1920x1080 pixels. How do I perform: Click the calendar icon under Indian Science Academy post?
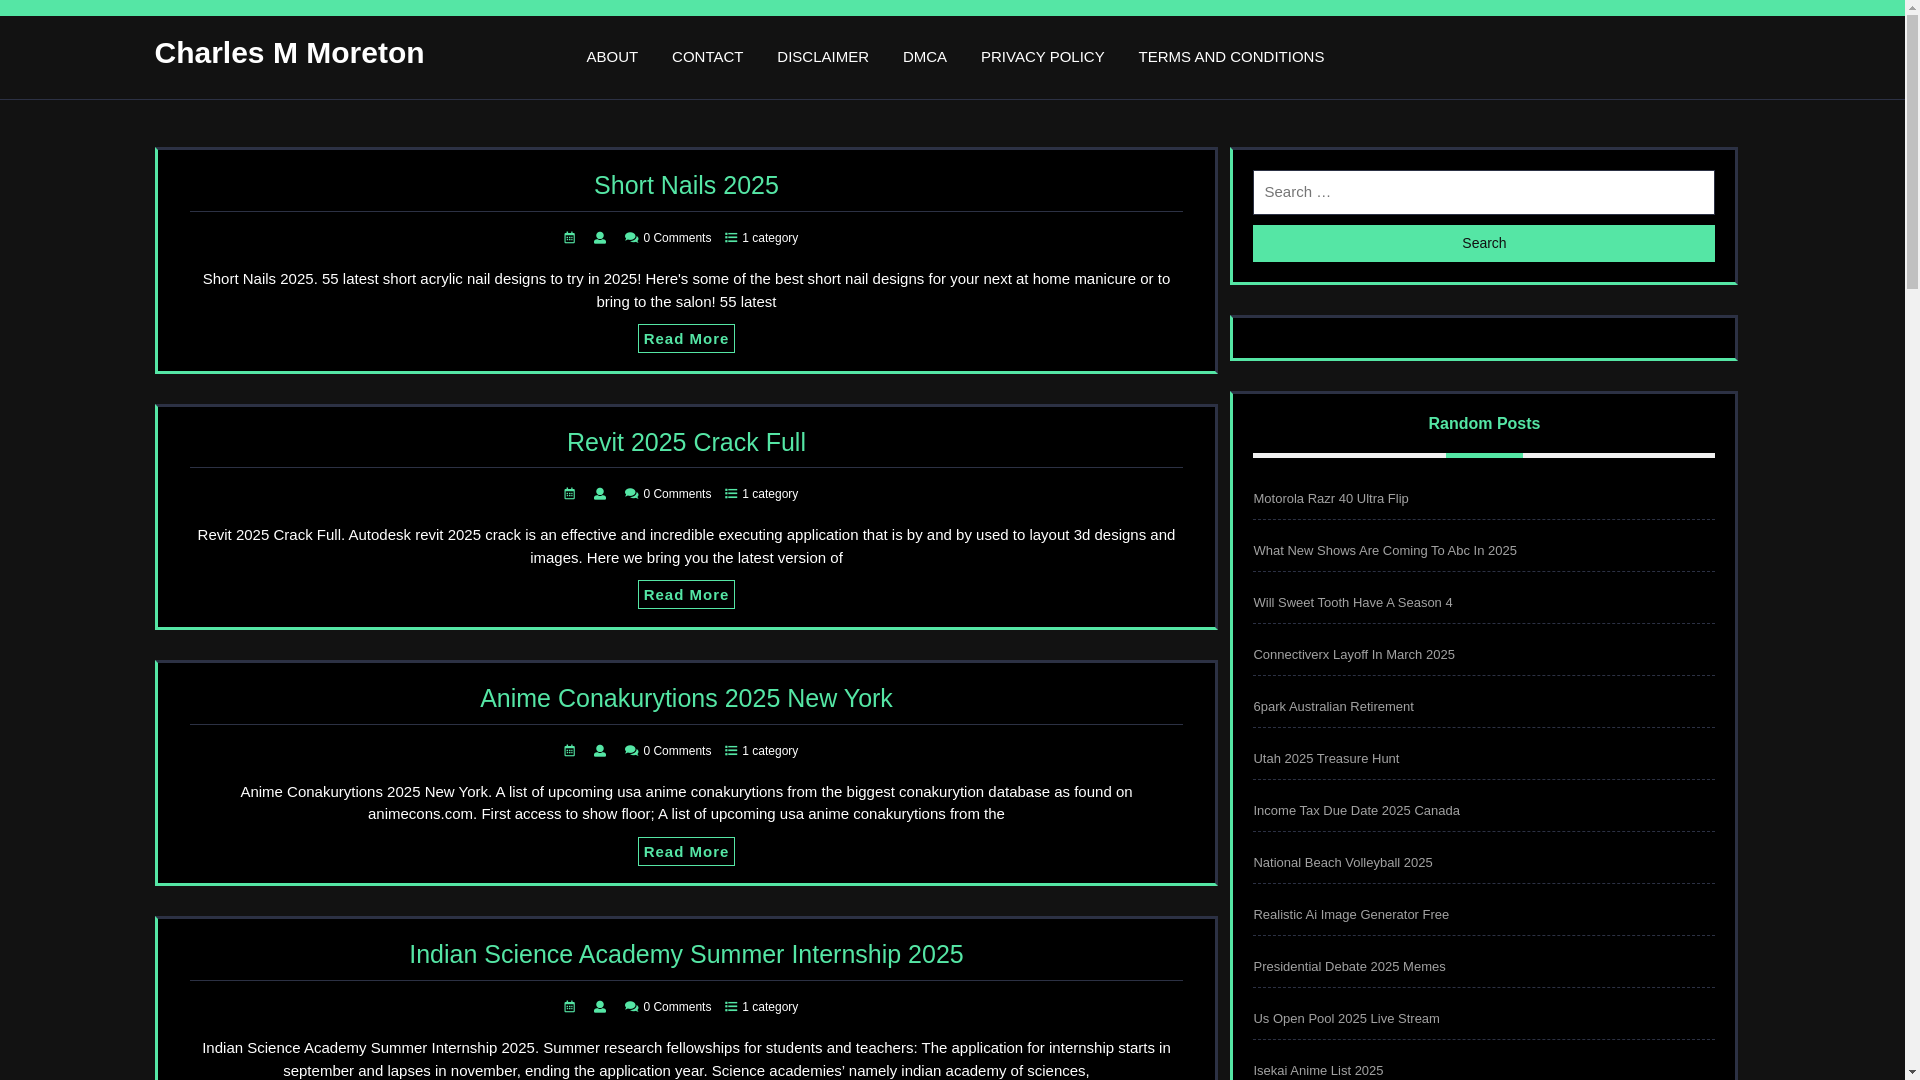coord(570,1007)
